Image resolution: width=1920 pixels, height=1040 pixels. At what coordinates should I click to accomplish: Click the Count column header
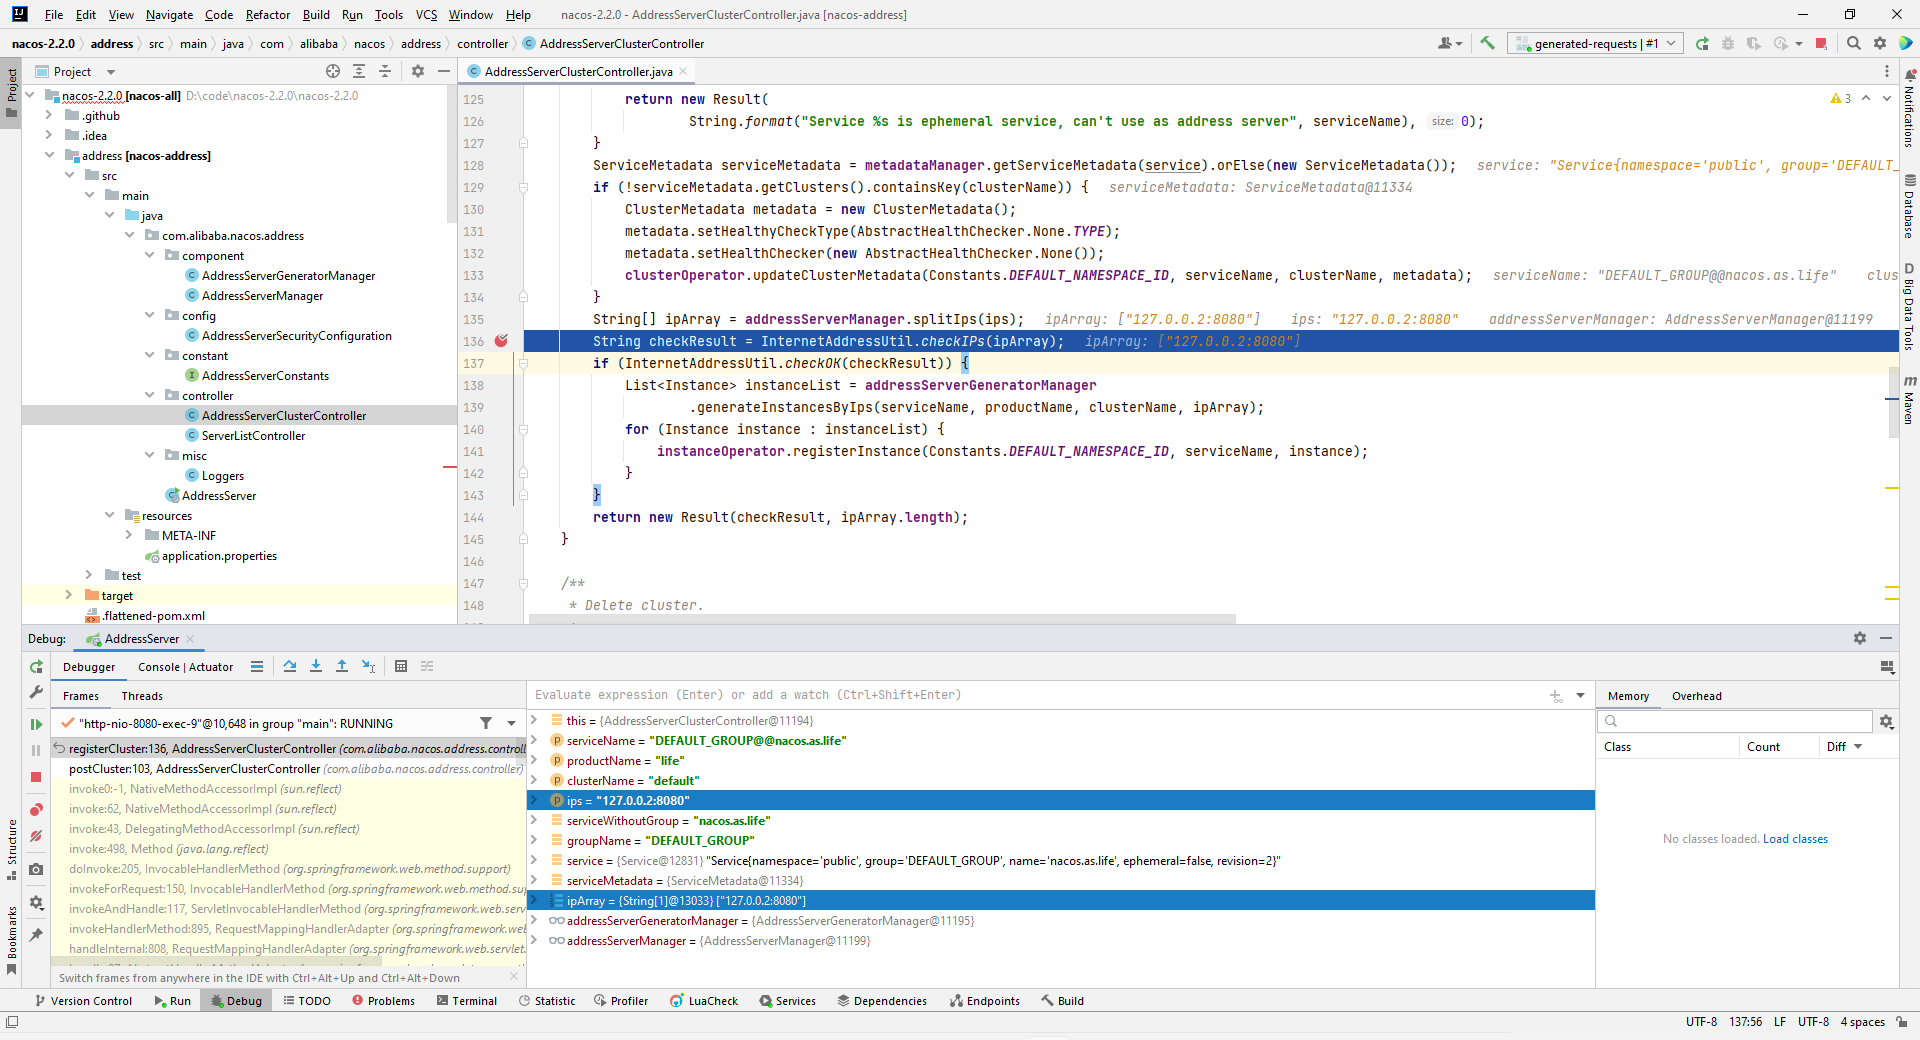[x=1763, y=747]
